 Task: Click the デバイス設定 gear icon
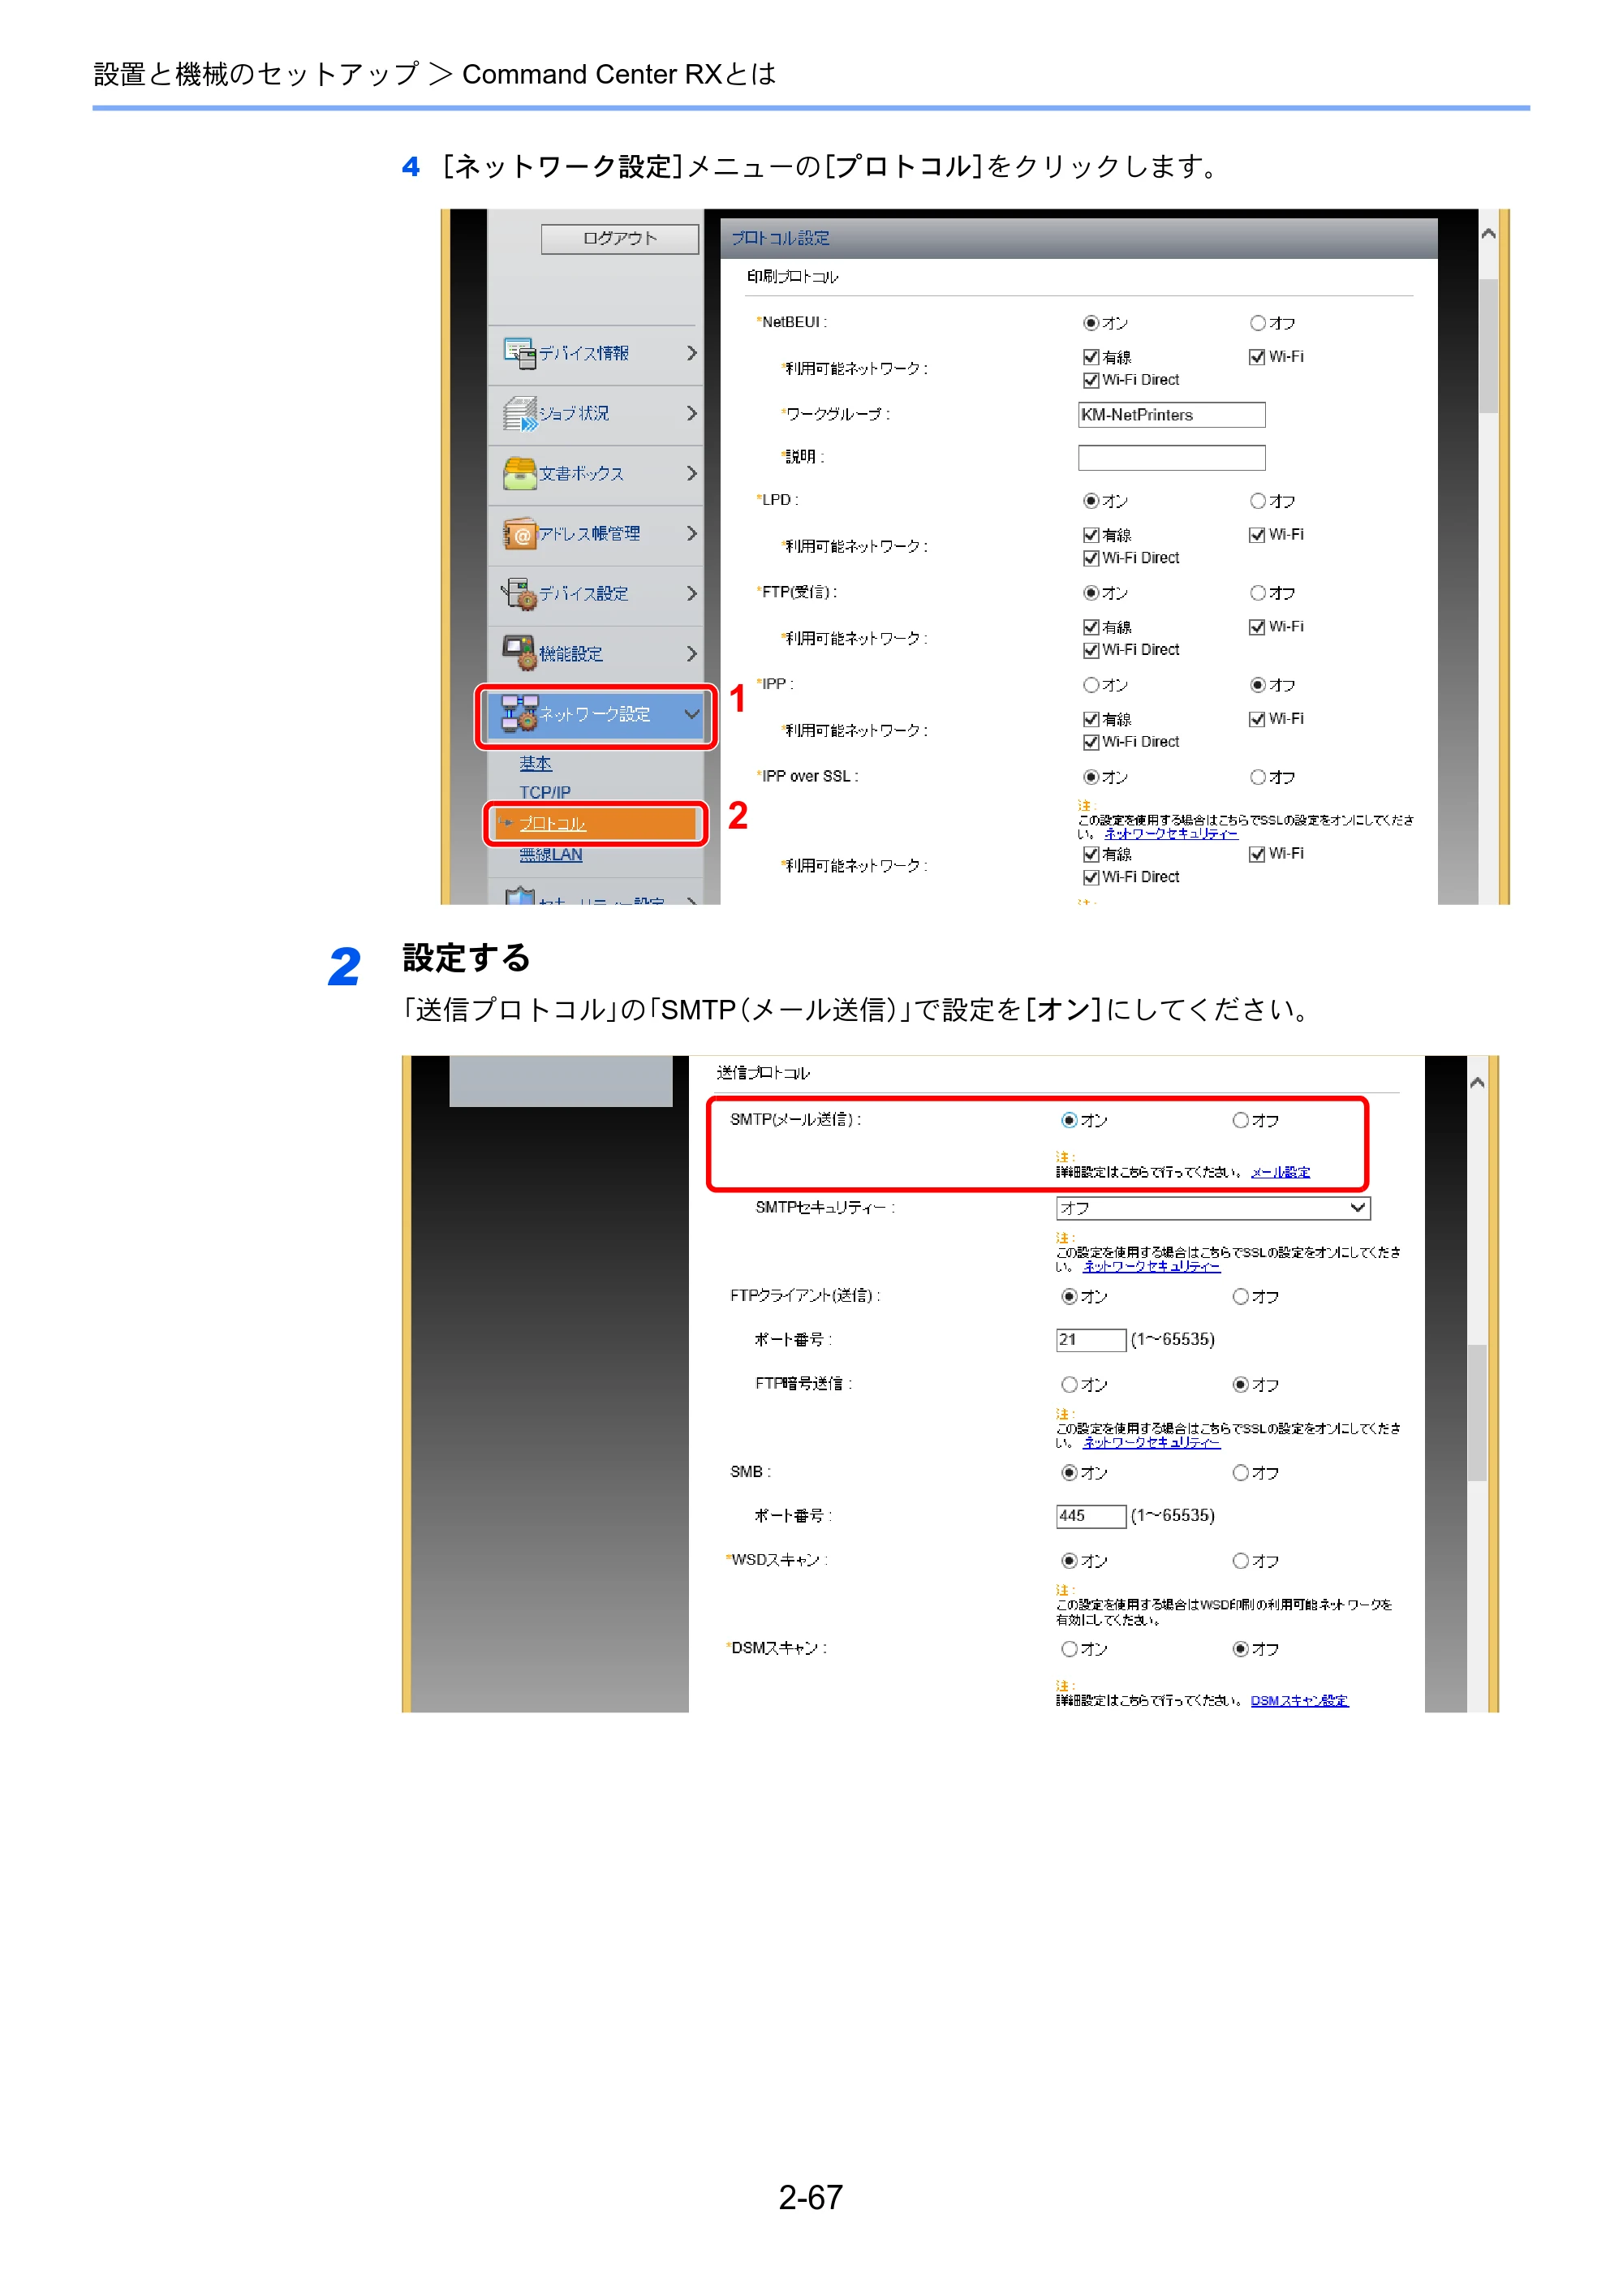click(x=519, y=593)
